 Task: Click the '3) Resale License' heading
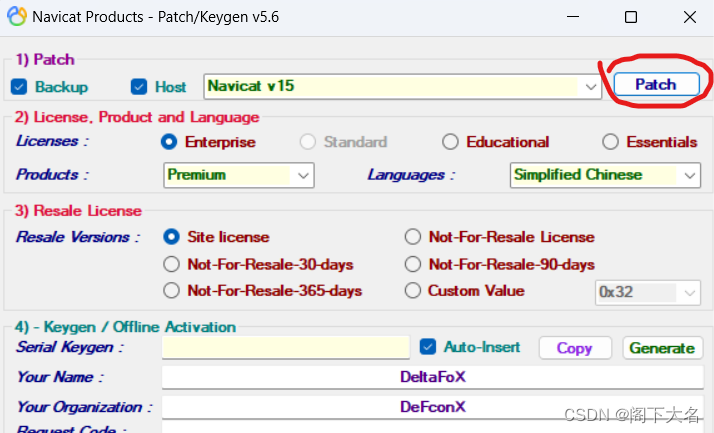[78, 211]
